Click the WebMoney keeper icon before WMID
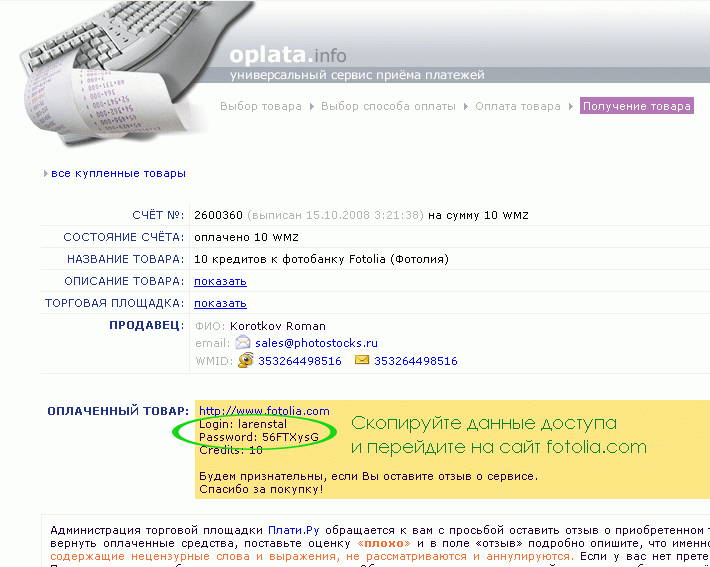710x567 pixels. (x=245, y=360)
